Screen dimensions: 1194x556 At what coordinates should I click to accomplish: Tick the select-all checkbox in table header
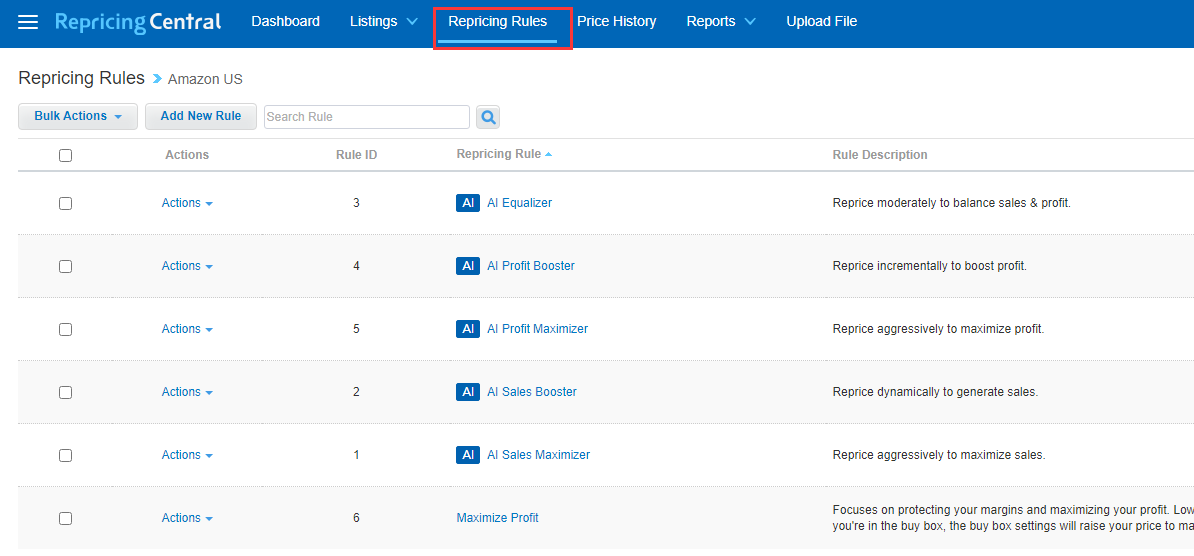(x=65, y=155)
